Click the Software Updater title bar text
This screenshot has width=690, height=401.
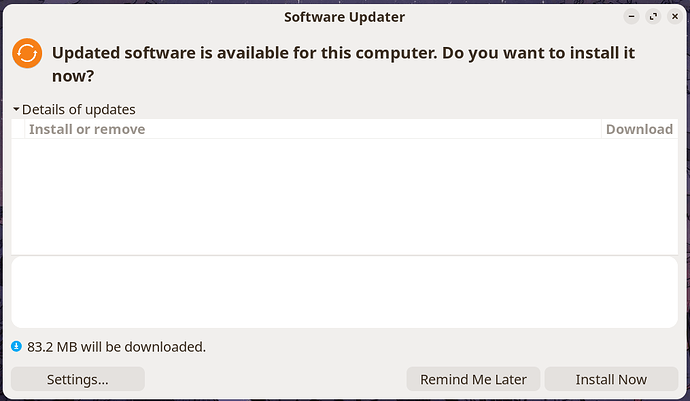click(344, 17)
